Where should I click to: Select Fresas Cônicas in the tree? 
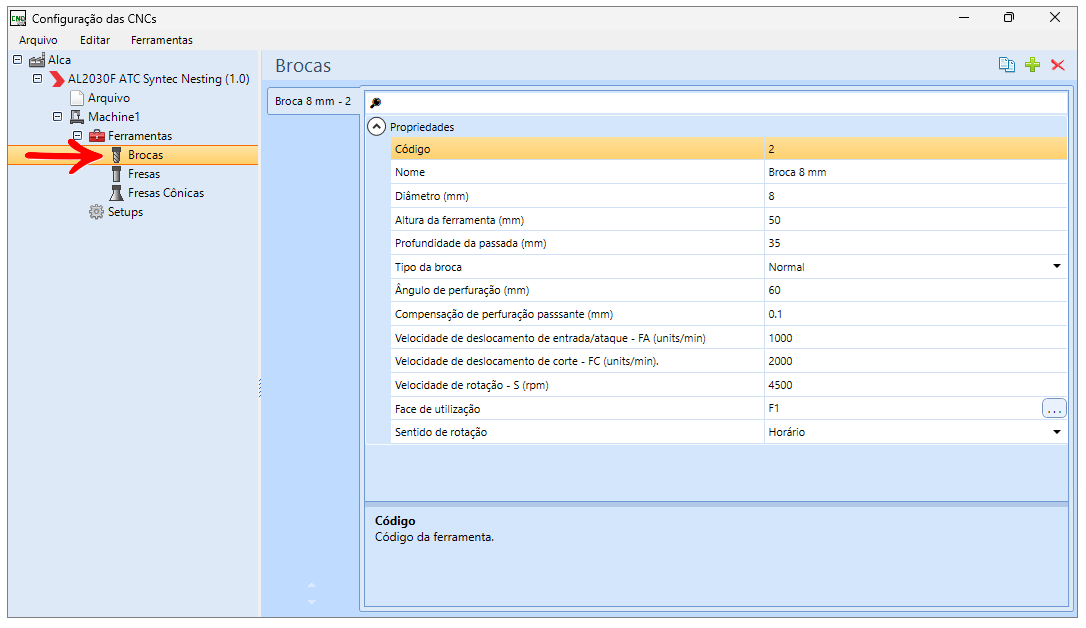click(166, 193)
